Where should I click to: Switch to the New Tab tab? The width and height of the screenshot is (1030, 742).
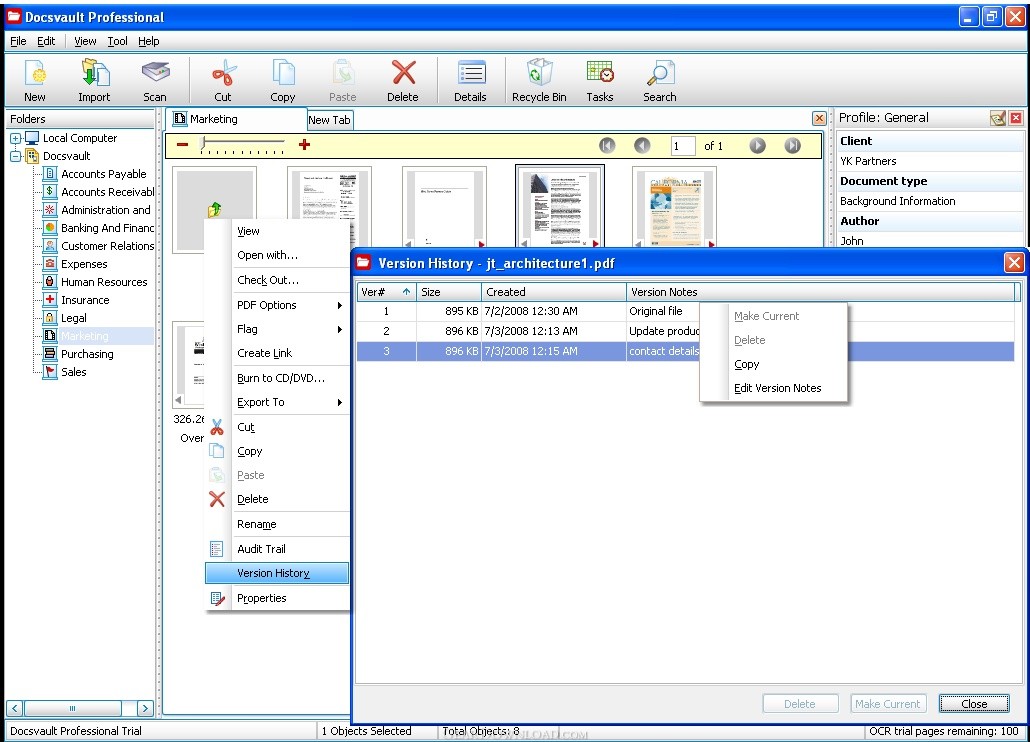click(330, 120)
